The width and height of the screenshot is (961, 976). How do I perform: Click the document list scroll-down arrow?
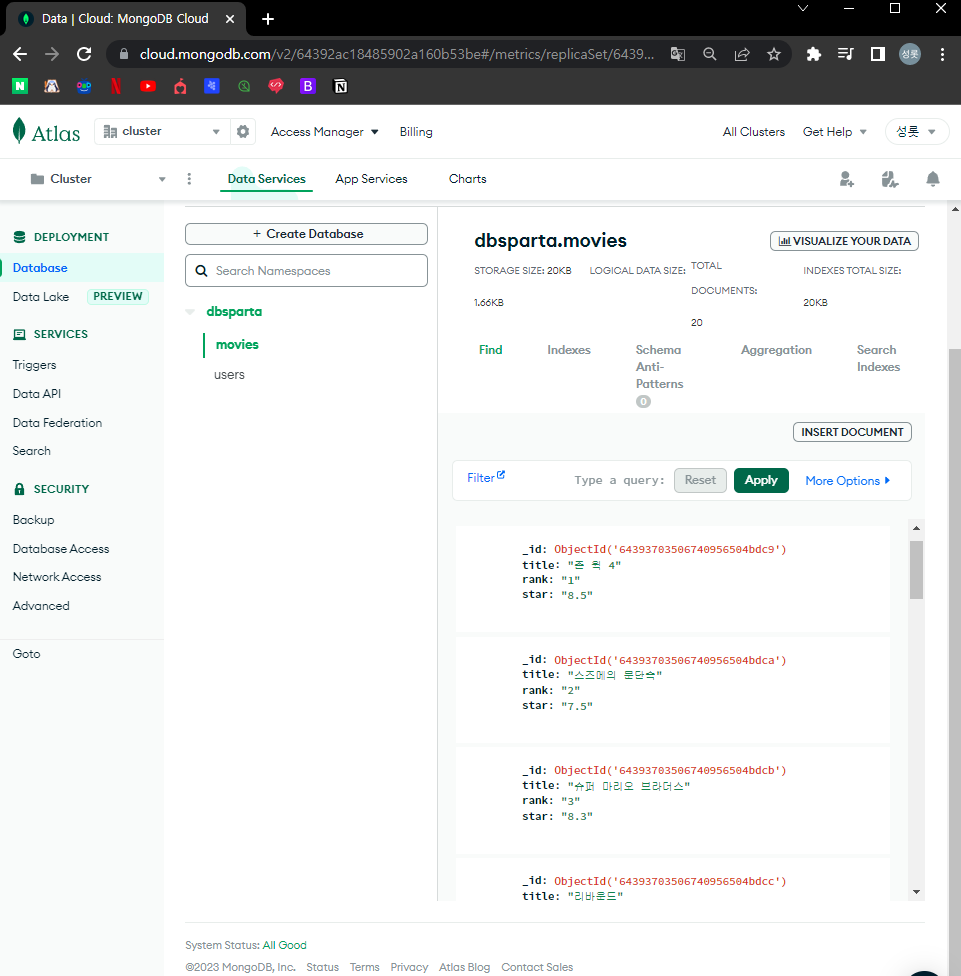[916, 892]
